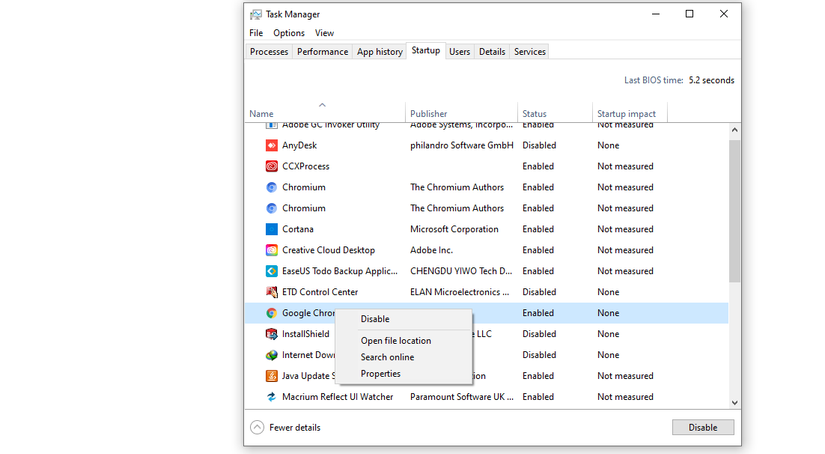Viewport: 825px width, 454px height.
Task: Select Open file location menu entry
Action: (396, 341)
